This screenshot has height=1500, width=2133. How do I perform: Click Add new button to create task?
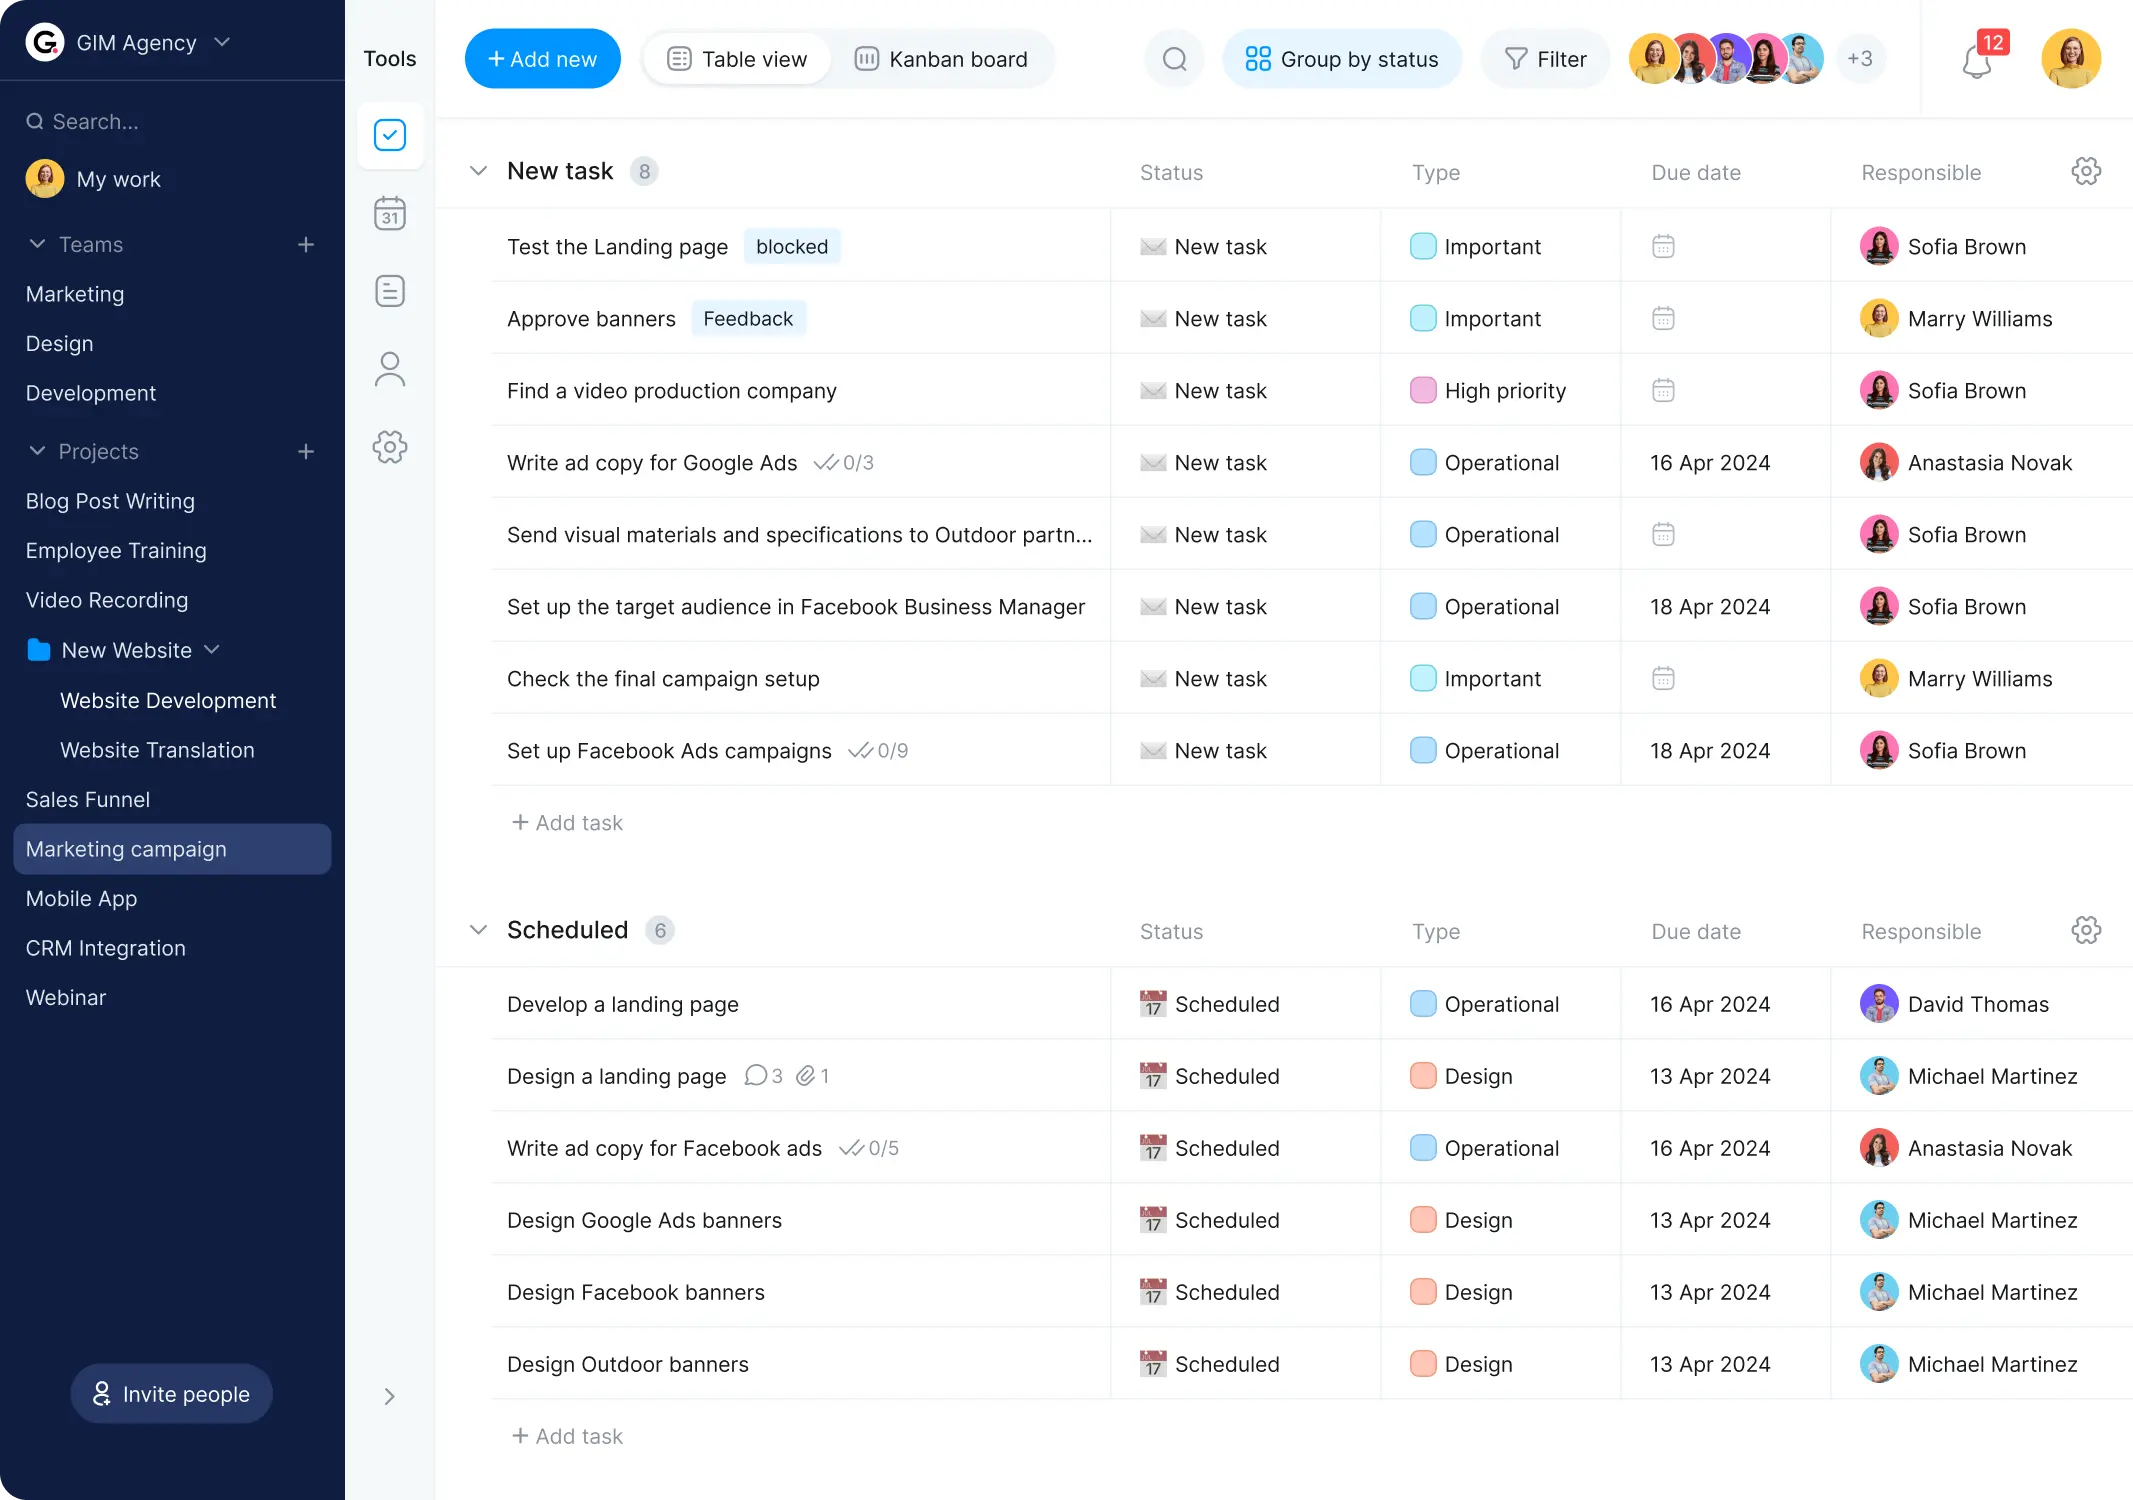(x=542, y=58)
